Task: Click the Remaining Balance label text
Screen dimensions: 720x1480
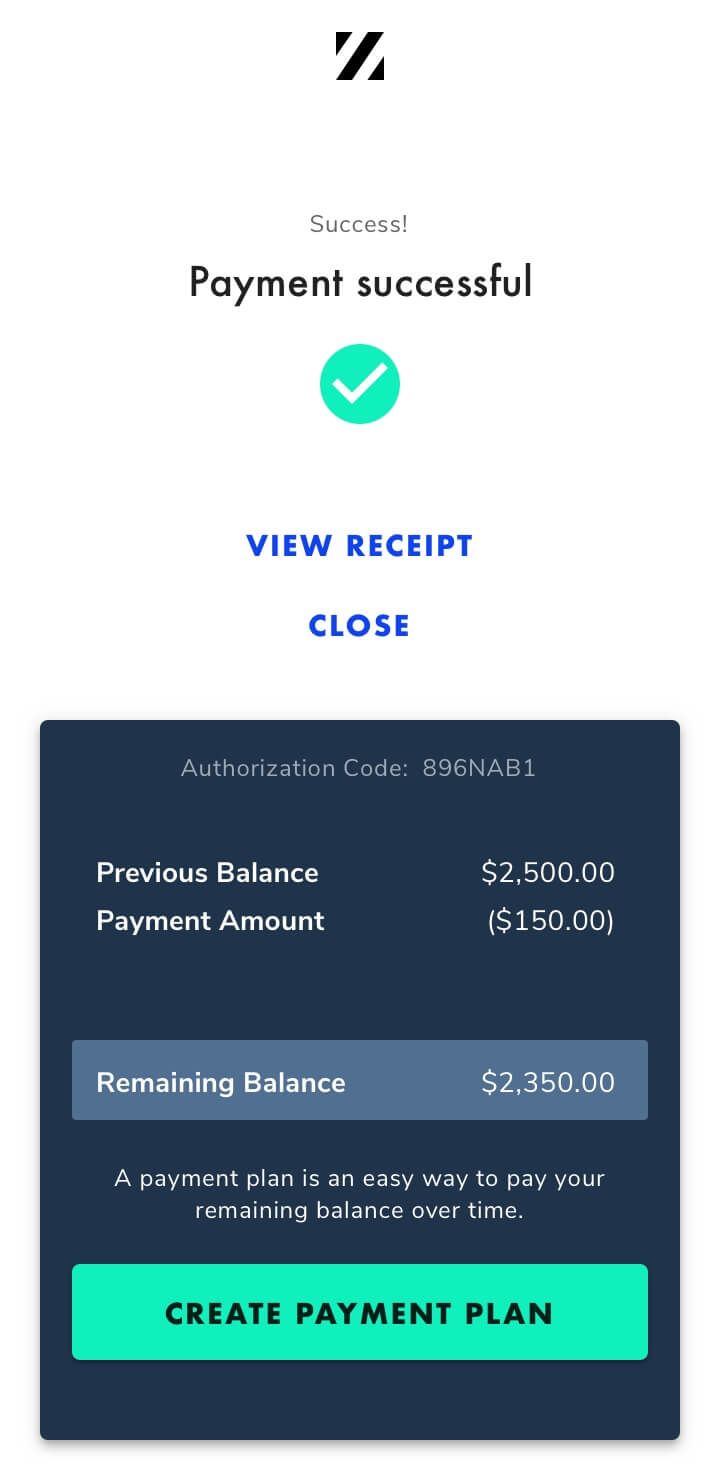Action: coord(221,1082)
